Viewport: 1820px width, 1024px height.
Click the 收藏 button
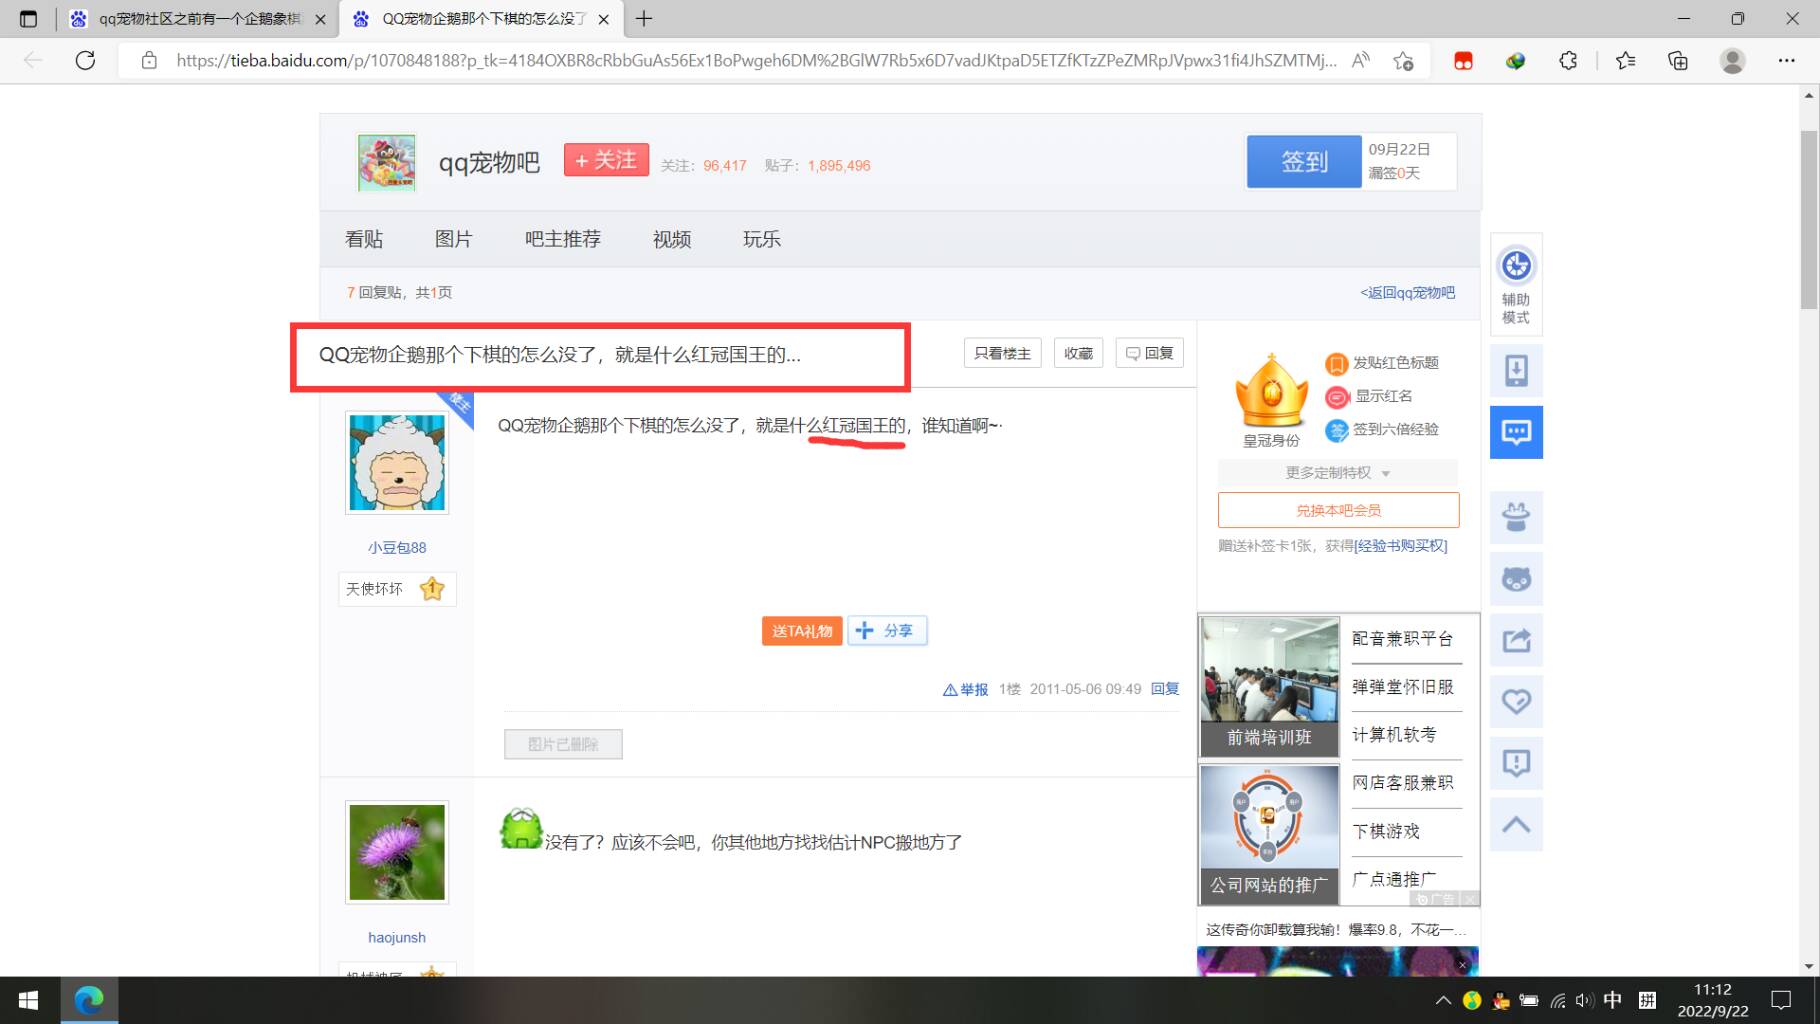(1078, 353)
